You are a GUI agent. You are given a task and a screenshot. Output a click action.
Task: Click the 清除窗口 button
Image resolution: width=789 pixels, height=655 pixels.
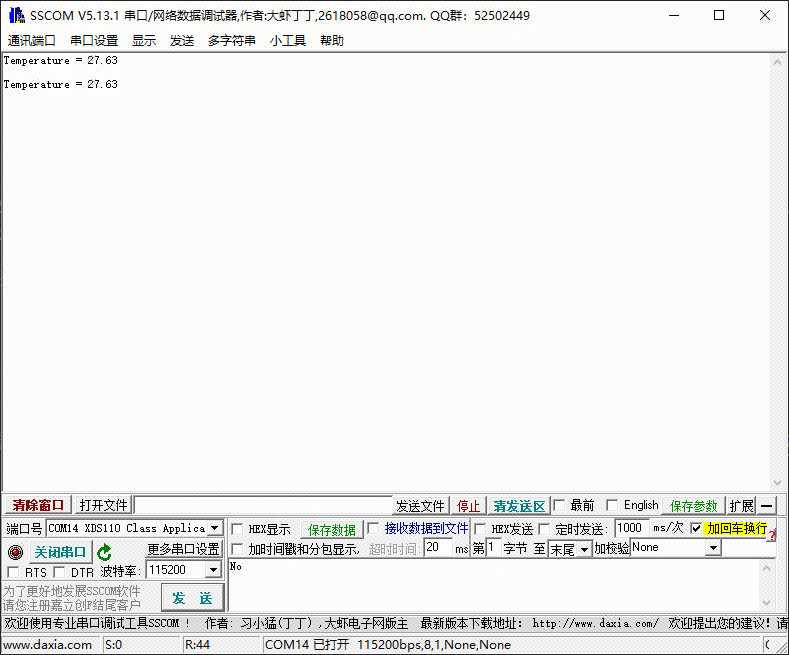pos(38,505)
